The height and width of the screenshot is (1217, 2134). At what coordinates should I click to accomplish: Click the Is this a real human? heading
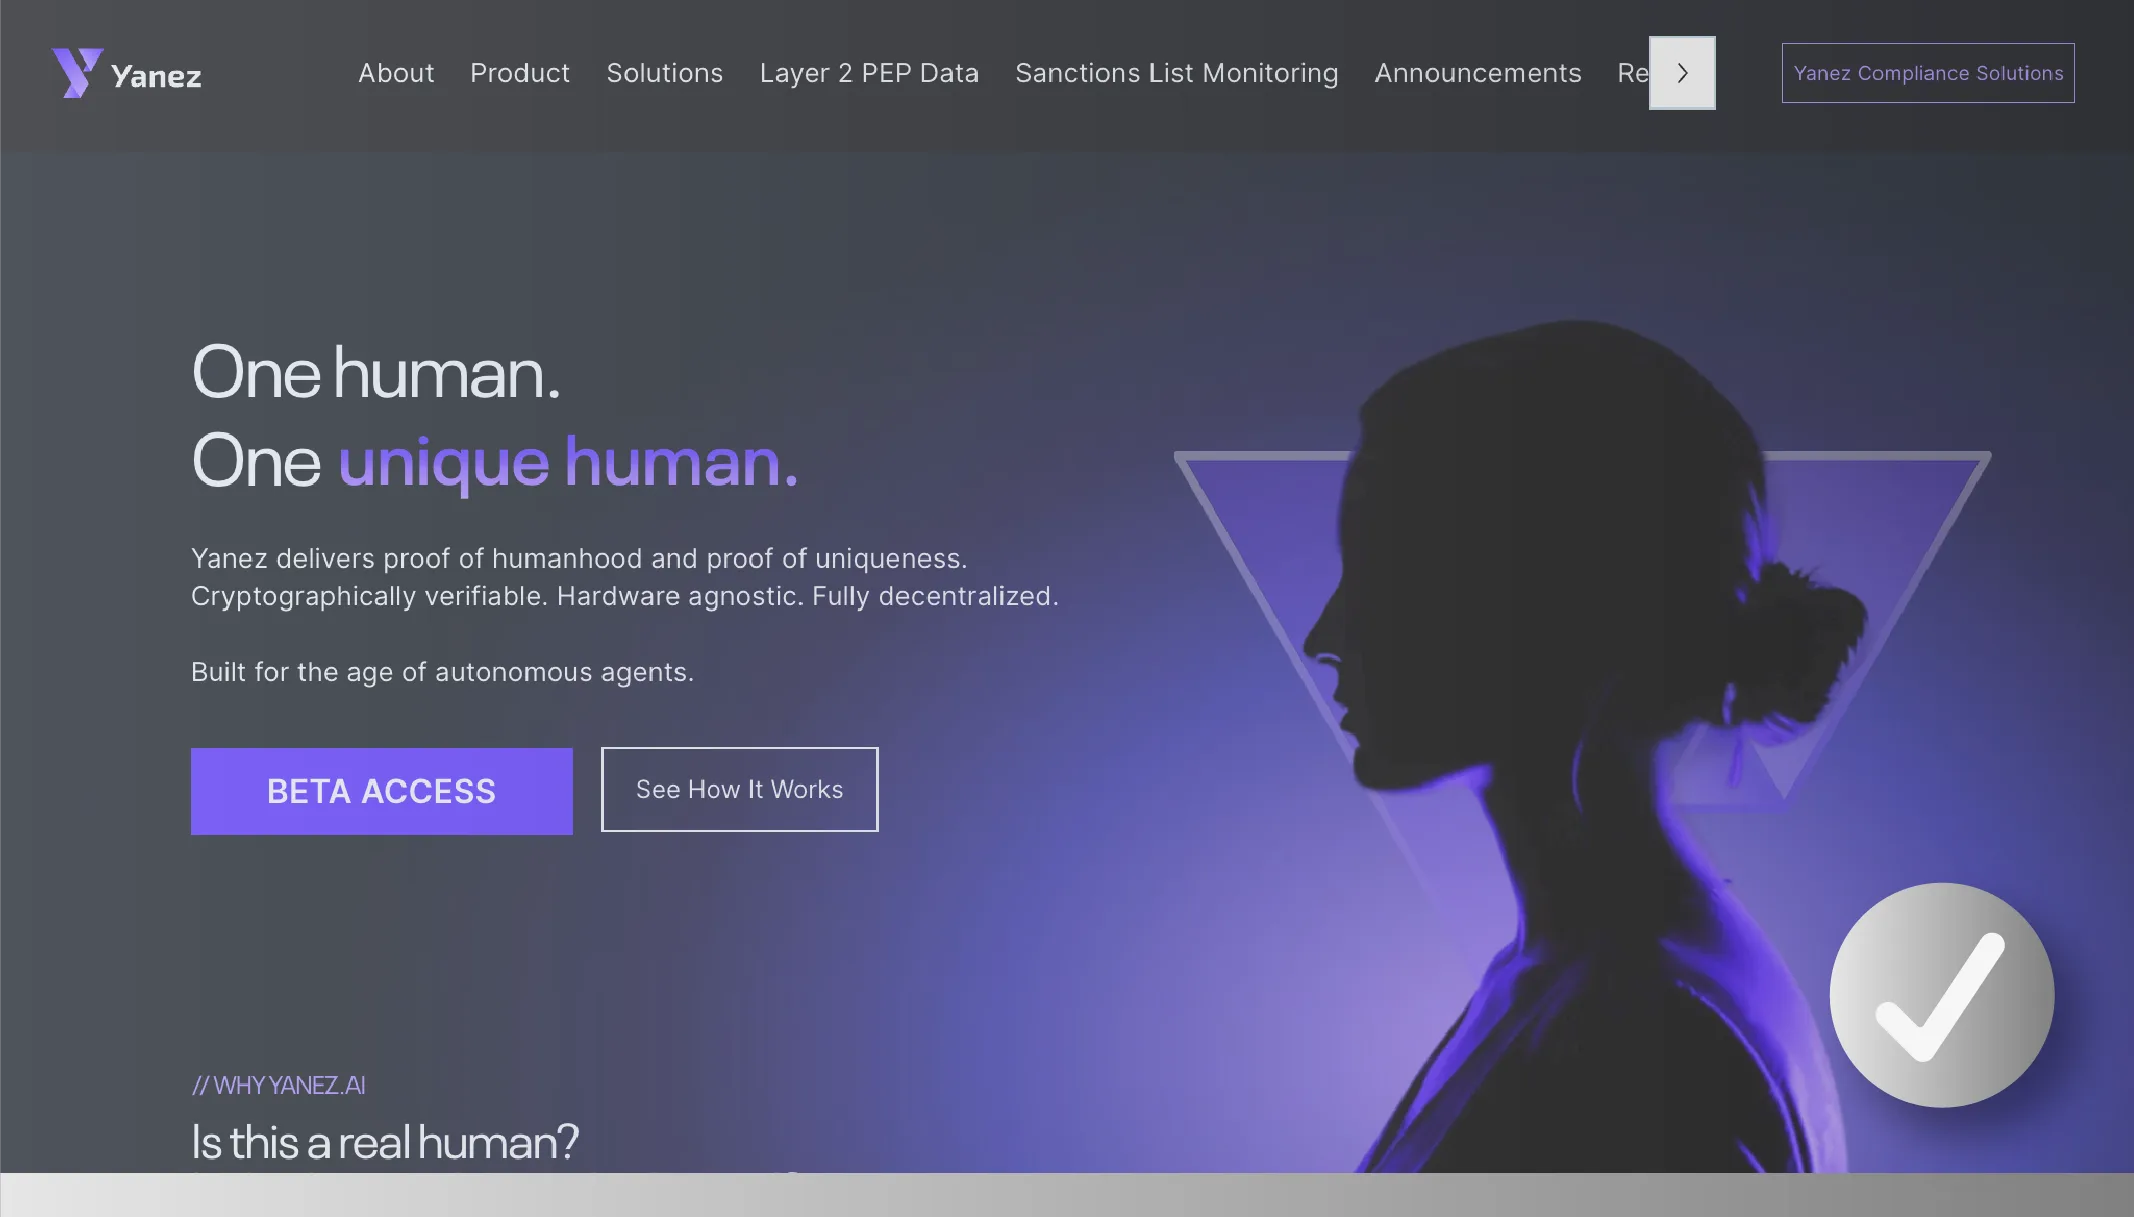click(385, 1142)
